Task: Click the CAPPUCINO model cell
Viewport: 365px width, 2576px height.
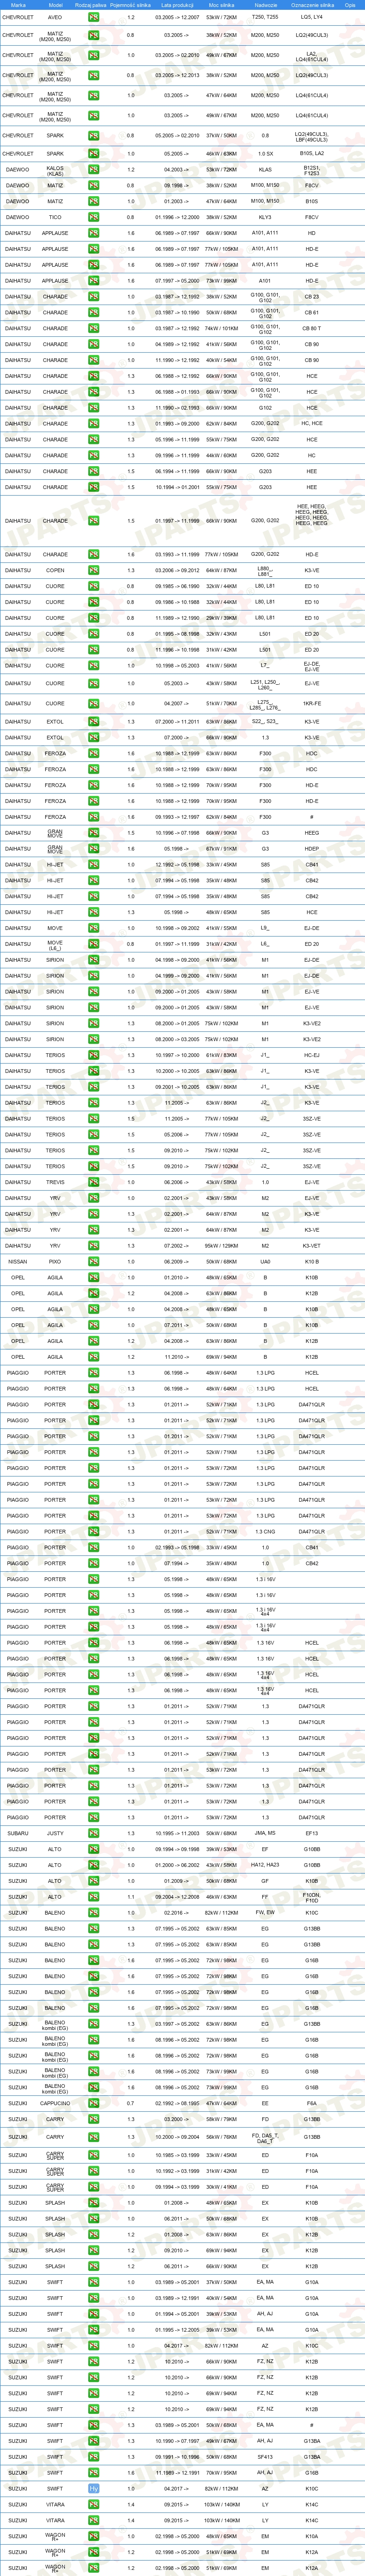Action: click(x=55, y=2103)
